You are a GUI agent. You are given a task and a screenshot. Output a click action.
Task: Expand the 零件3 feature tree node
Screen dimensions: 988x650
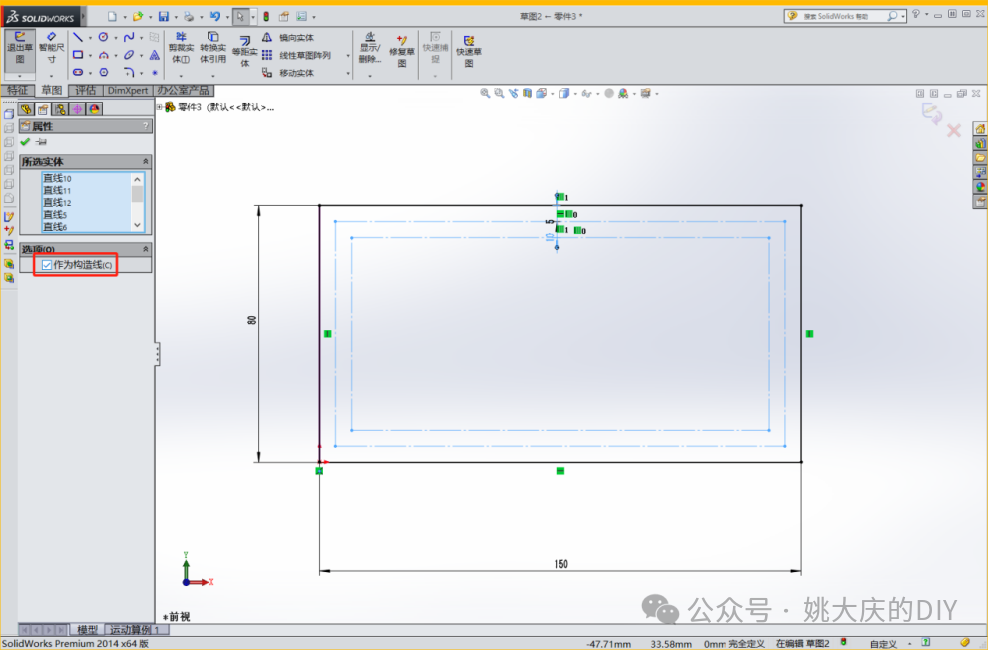160,107
